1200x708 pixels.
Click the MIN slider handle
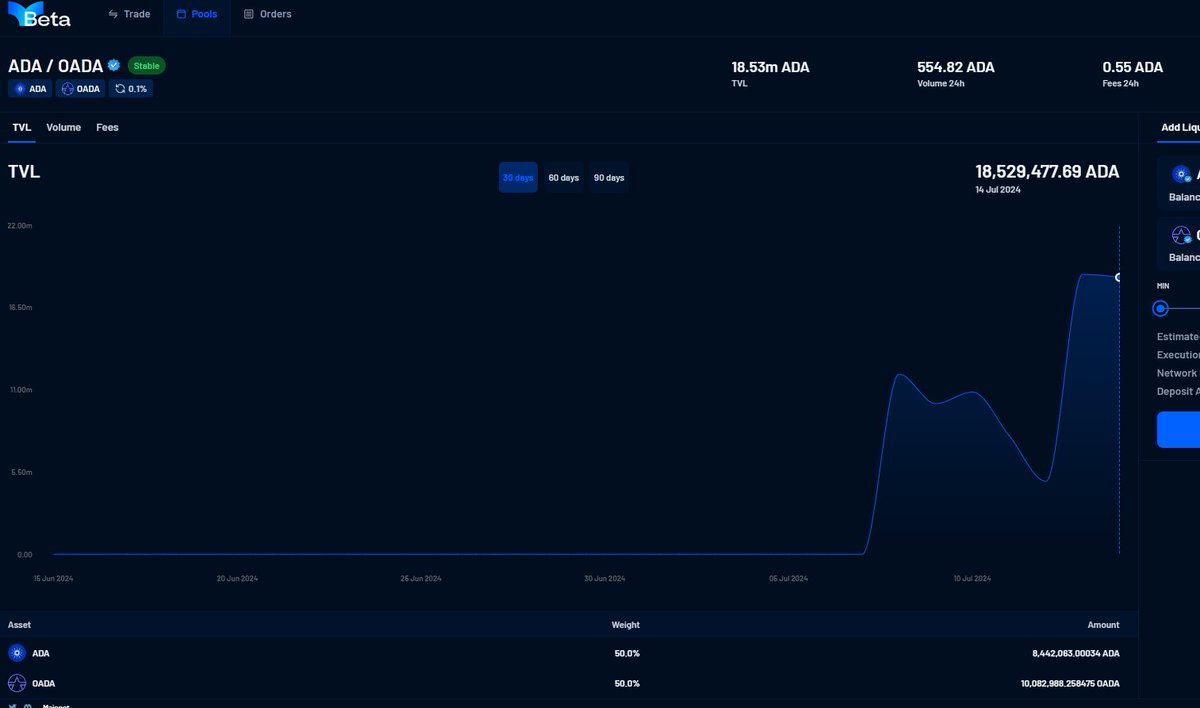(x=1160, y=308)
